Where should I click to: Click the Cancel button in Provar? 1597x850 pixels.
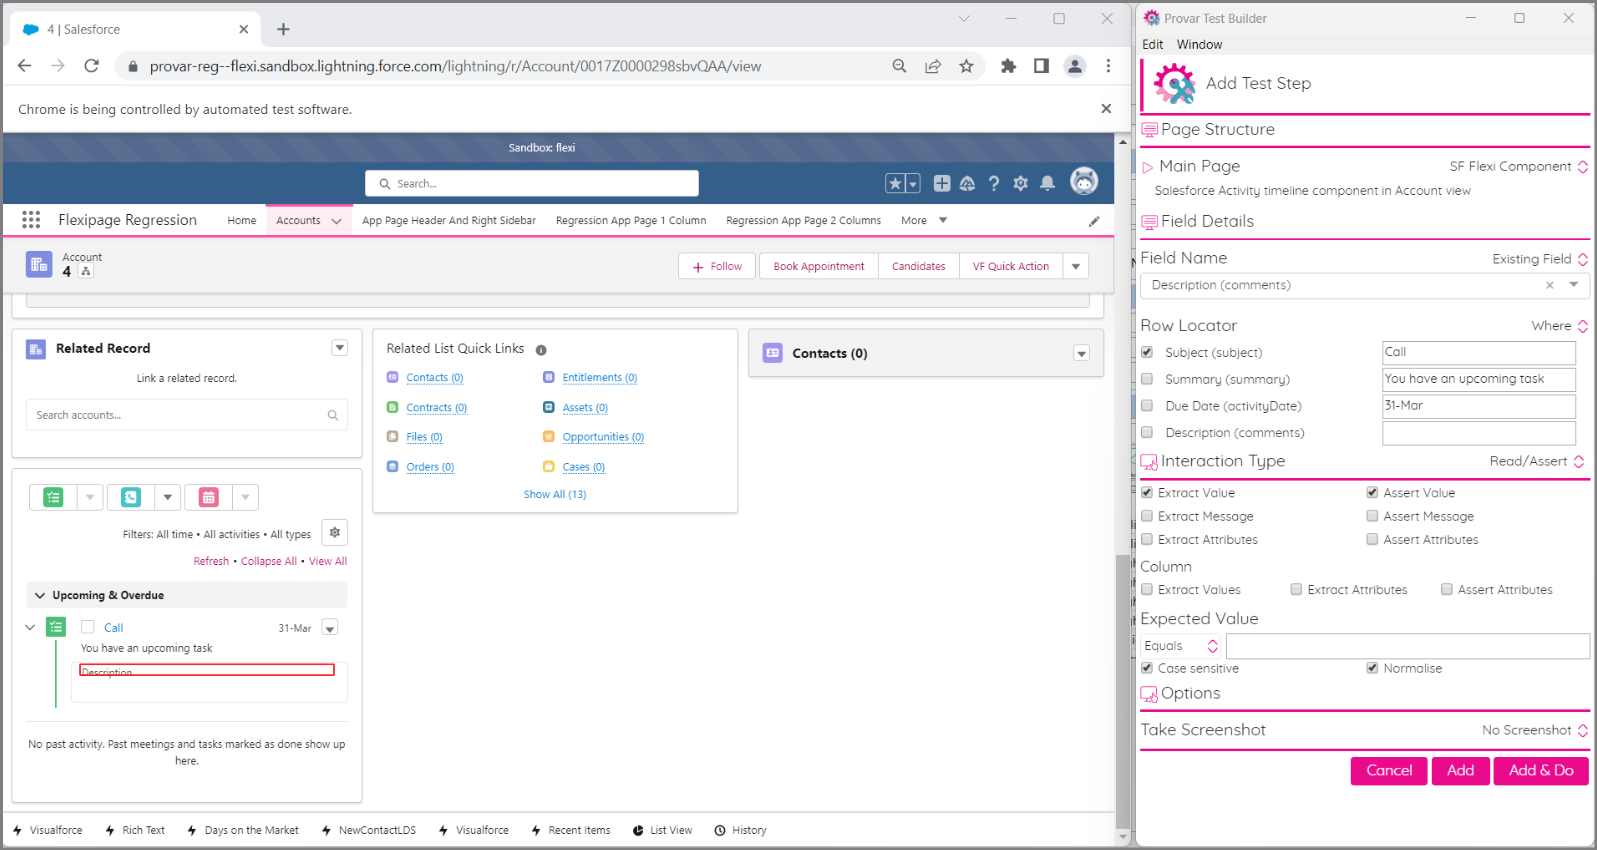(x=1389, y=770)
